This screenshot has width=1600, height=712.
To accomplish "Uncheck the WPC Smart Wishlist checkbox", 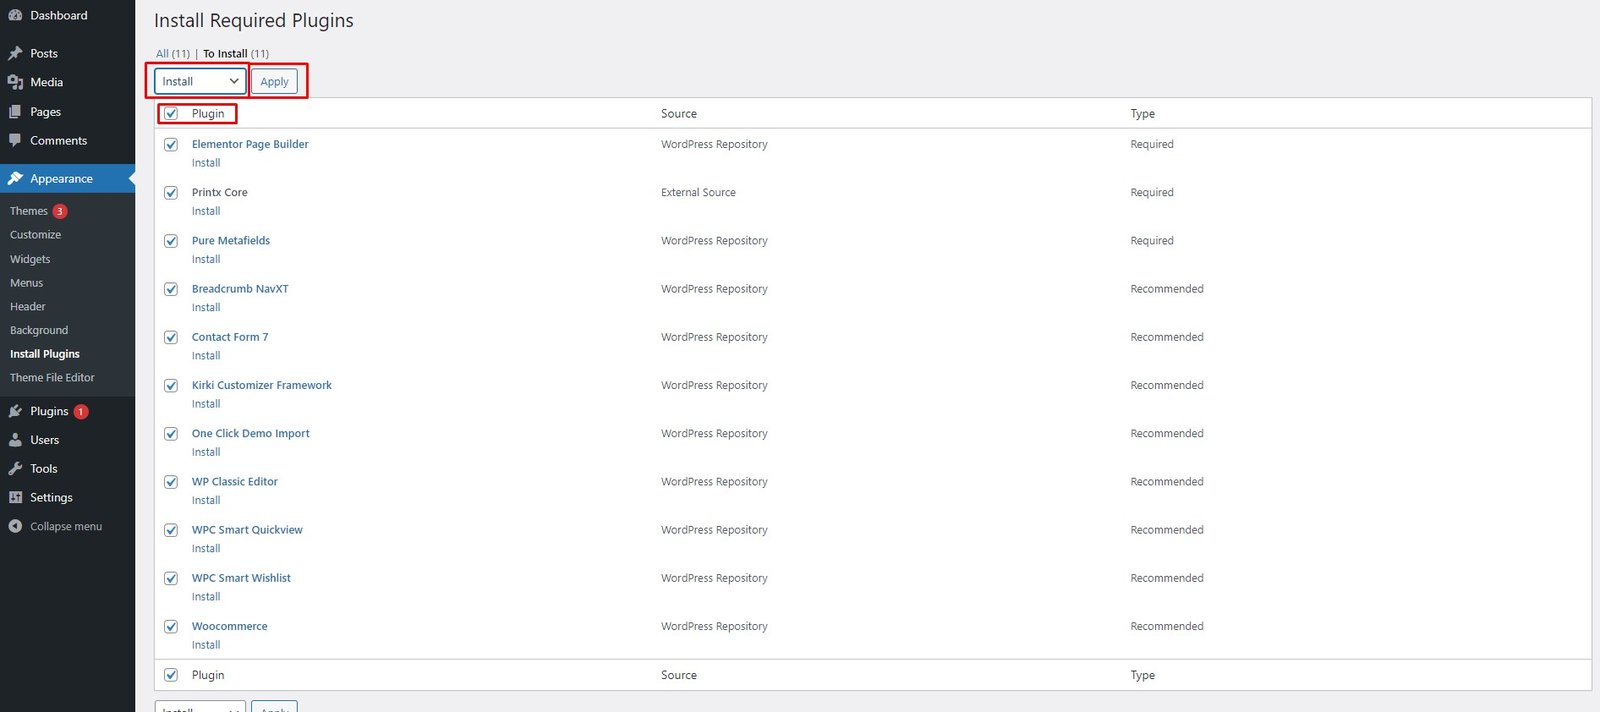I will point(171,578).
